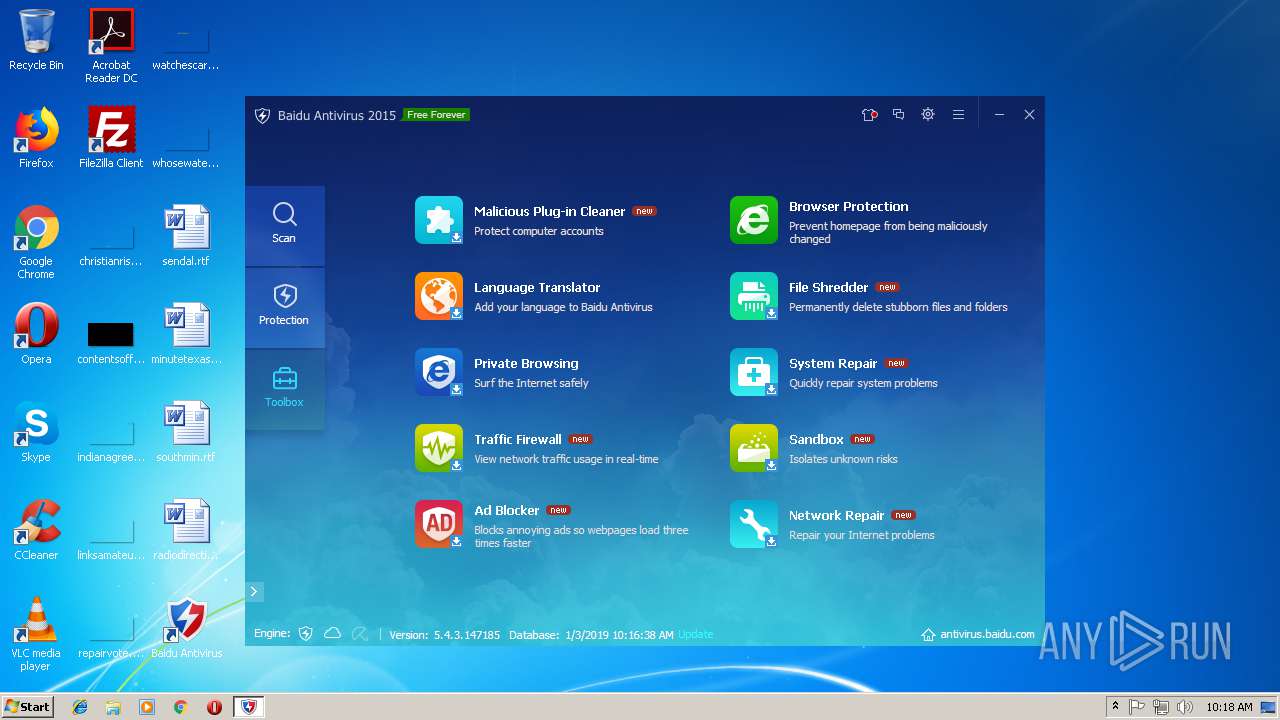Open the antivirus.baidu.com homepage link
The height and width of the screenshot is (720, 1280).
978,634
